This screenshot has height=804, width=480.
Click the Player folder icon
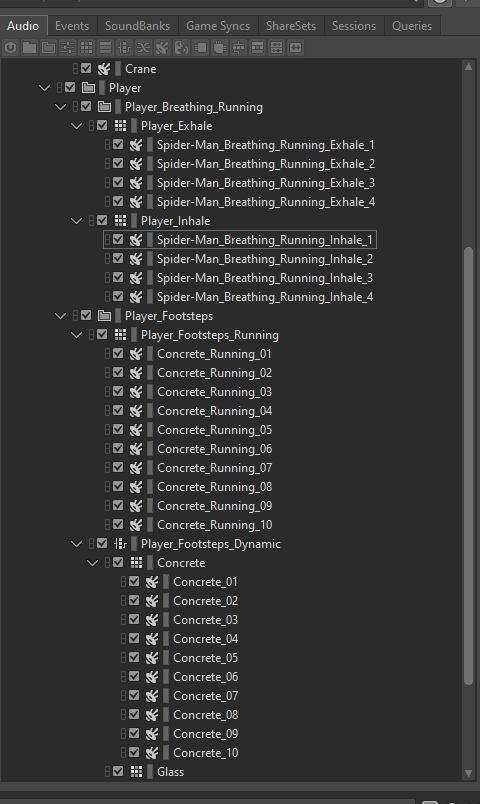[x=88, y=88]
